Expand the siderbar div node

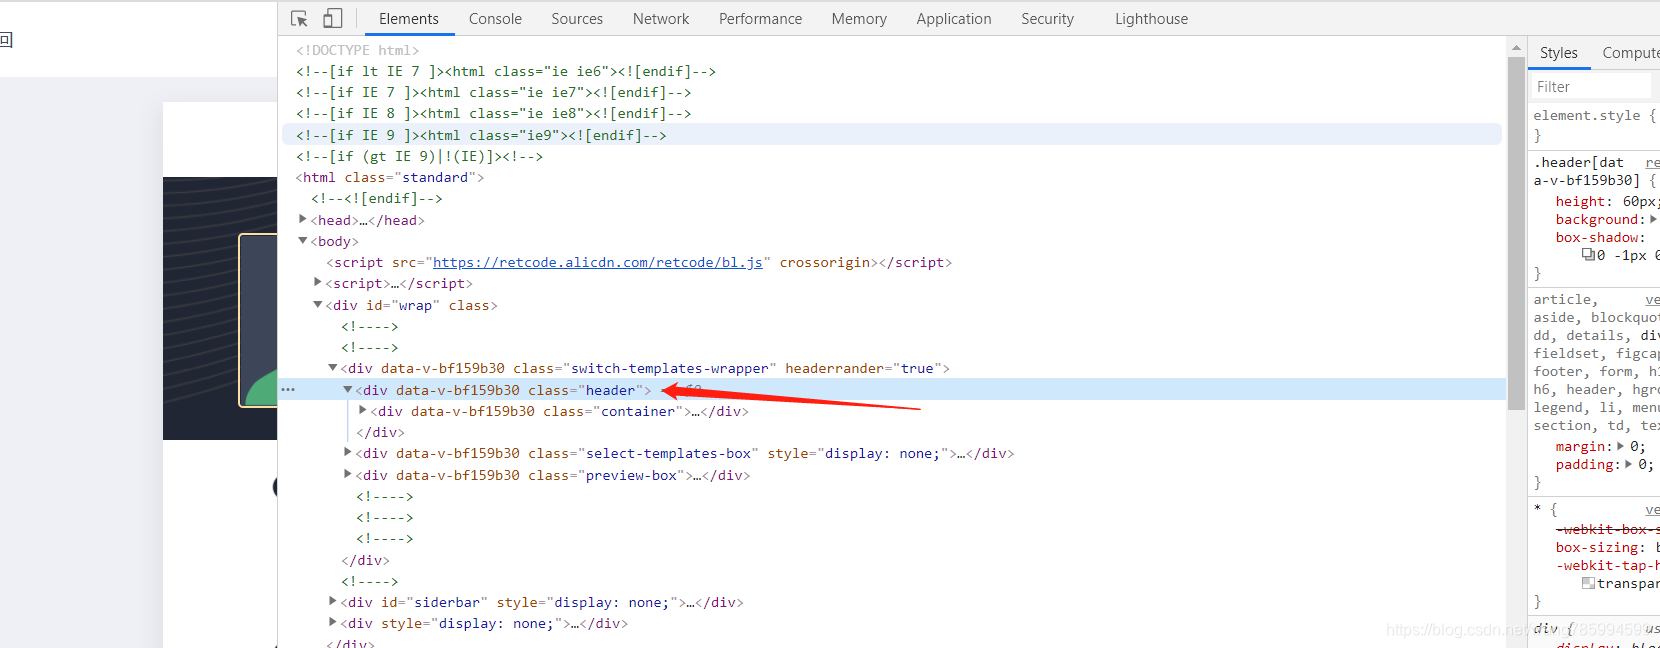click(333, 602)
